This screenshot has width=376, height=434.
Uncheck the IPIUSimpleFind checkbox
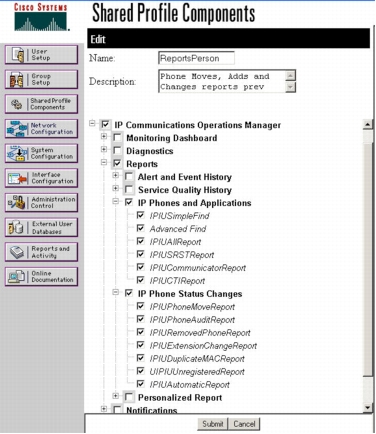141,215
